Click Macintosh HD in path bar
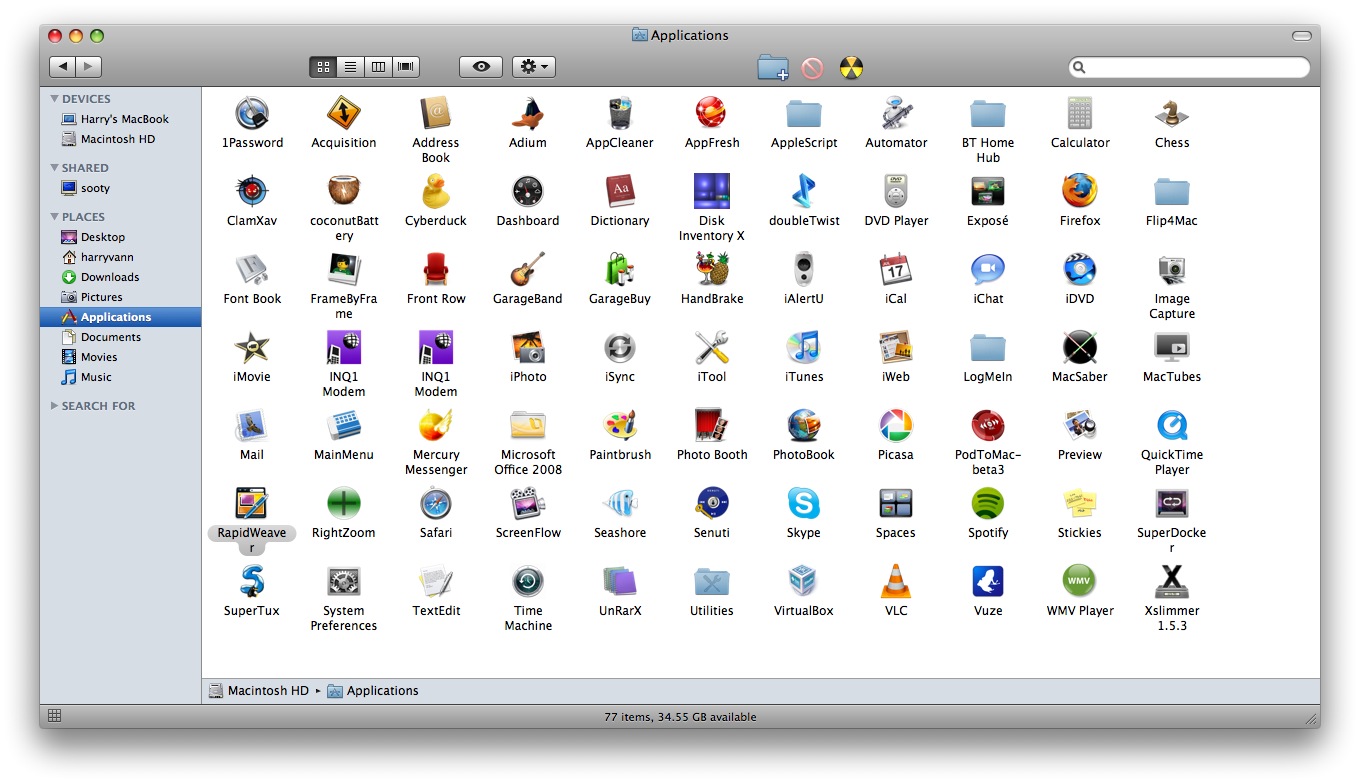This screenshot has height=783, width=1360. coord(259,691)
